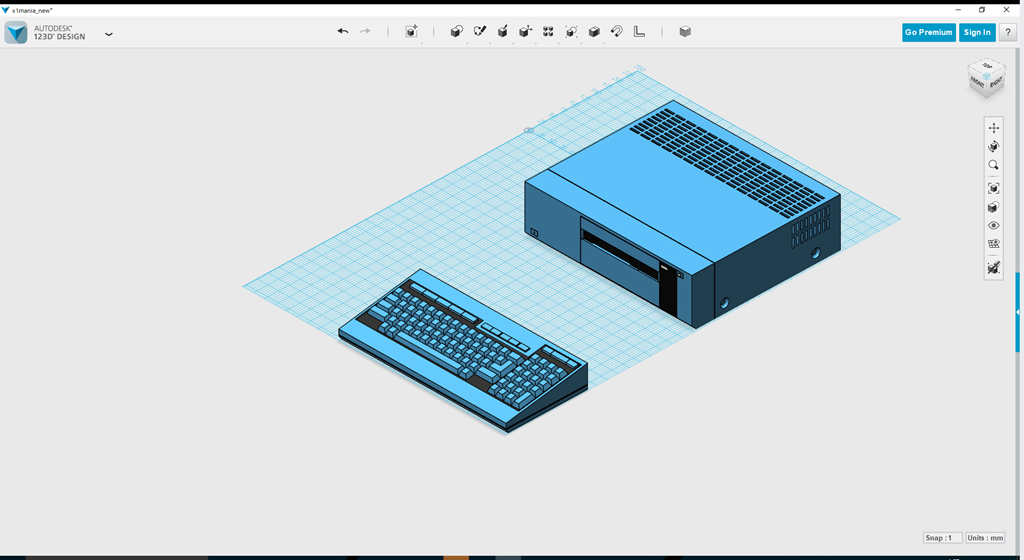This screenshot has height=560, width=1024.
Task: Toggle visibility with the eye icon
Action: (x=993, y=226)
